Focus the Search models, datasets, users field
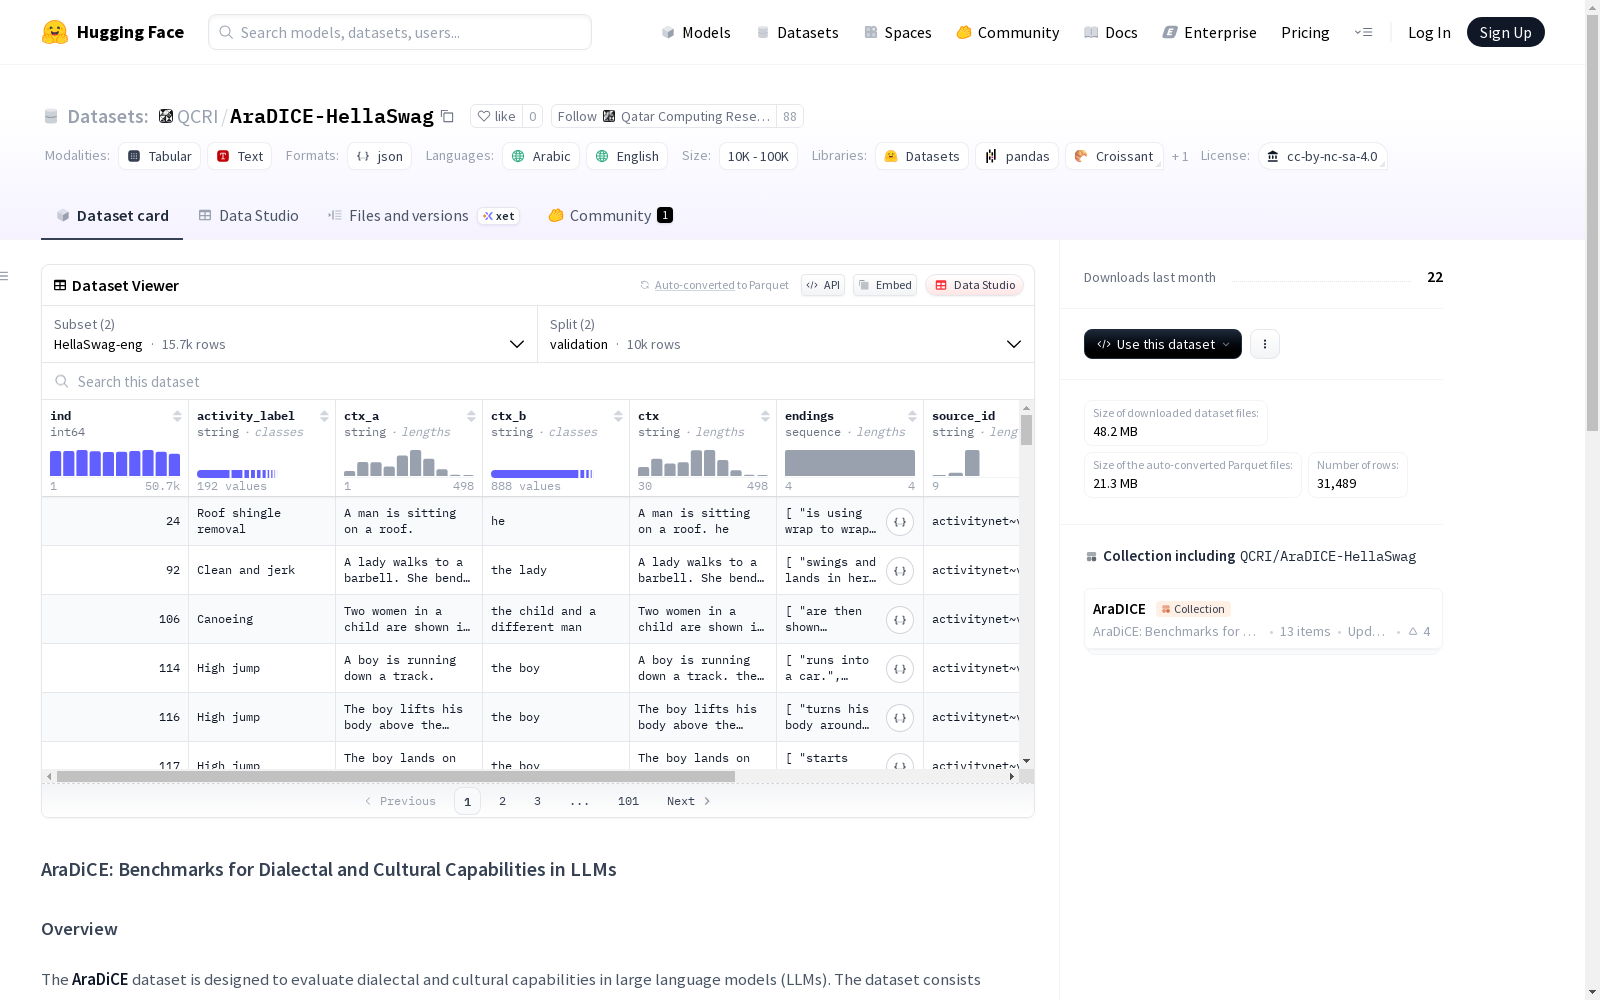Screen dimensions: 1600x1000 (400, 32)
